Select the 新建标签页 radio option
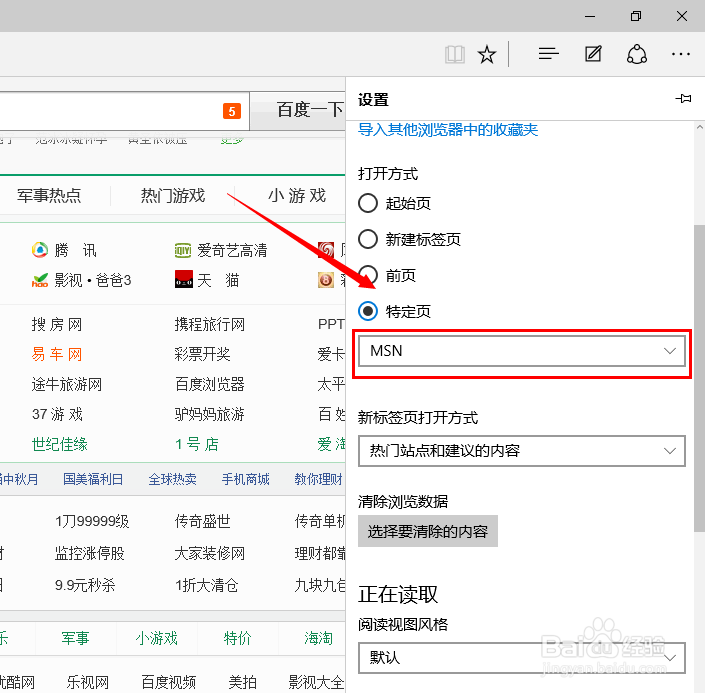Viewport: 705px width, 693px height. pos(368,239)
